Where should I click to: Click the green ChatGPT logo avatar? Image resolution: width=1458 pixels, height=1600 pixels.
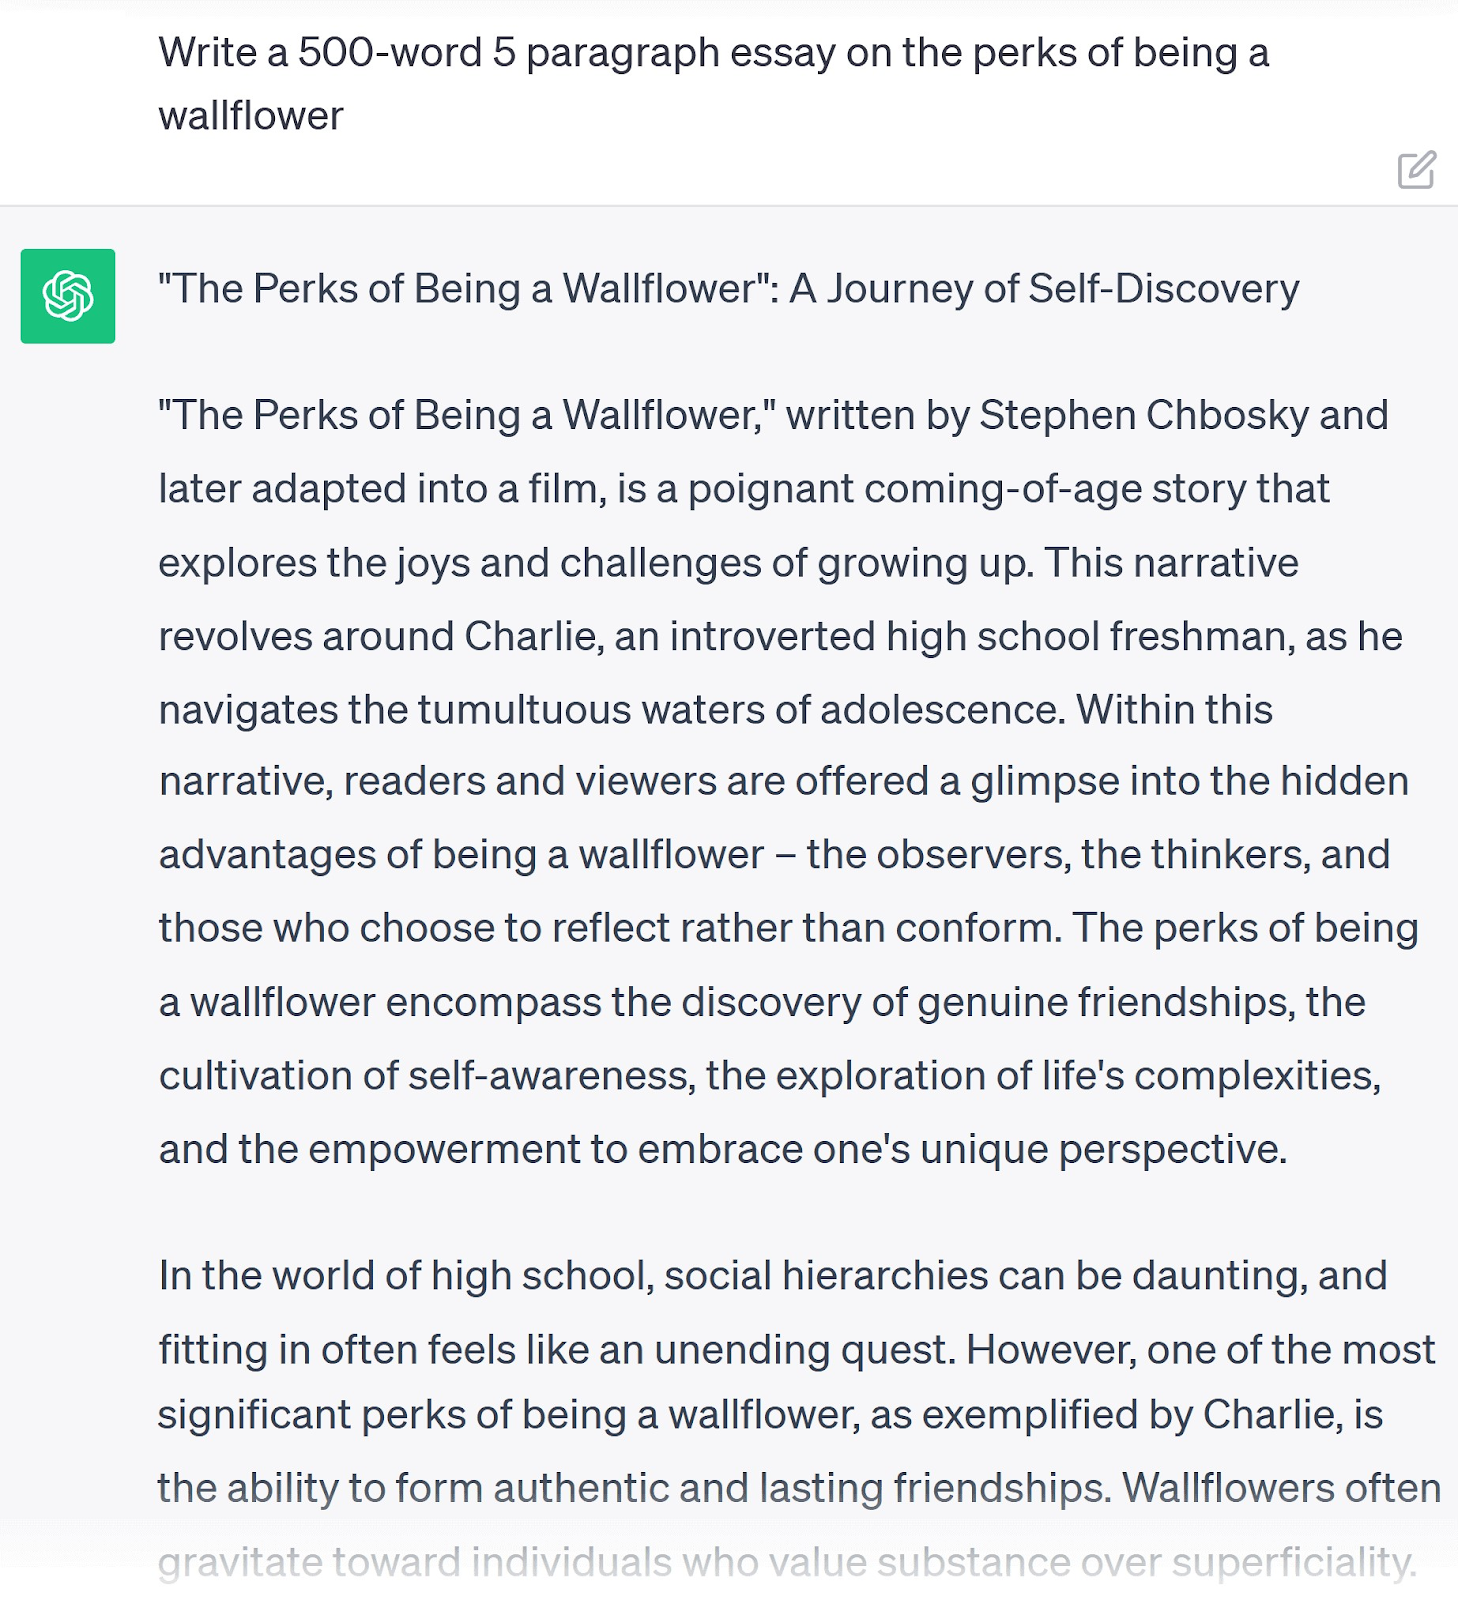click(68, 296)
